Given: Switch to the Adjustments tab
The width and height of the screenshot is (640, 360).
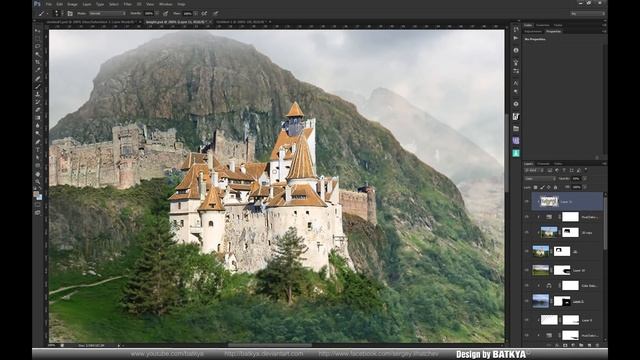Looking at the screenshot, I should click(533, 31).
